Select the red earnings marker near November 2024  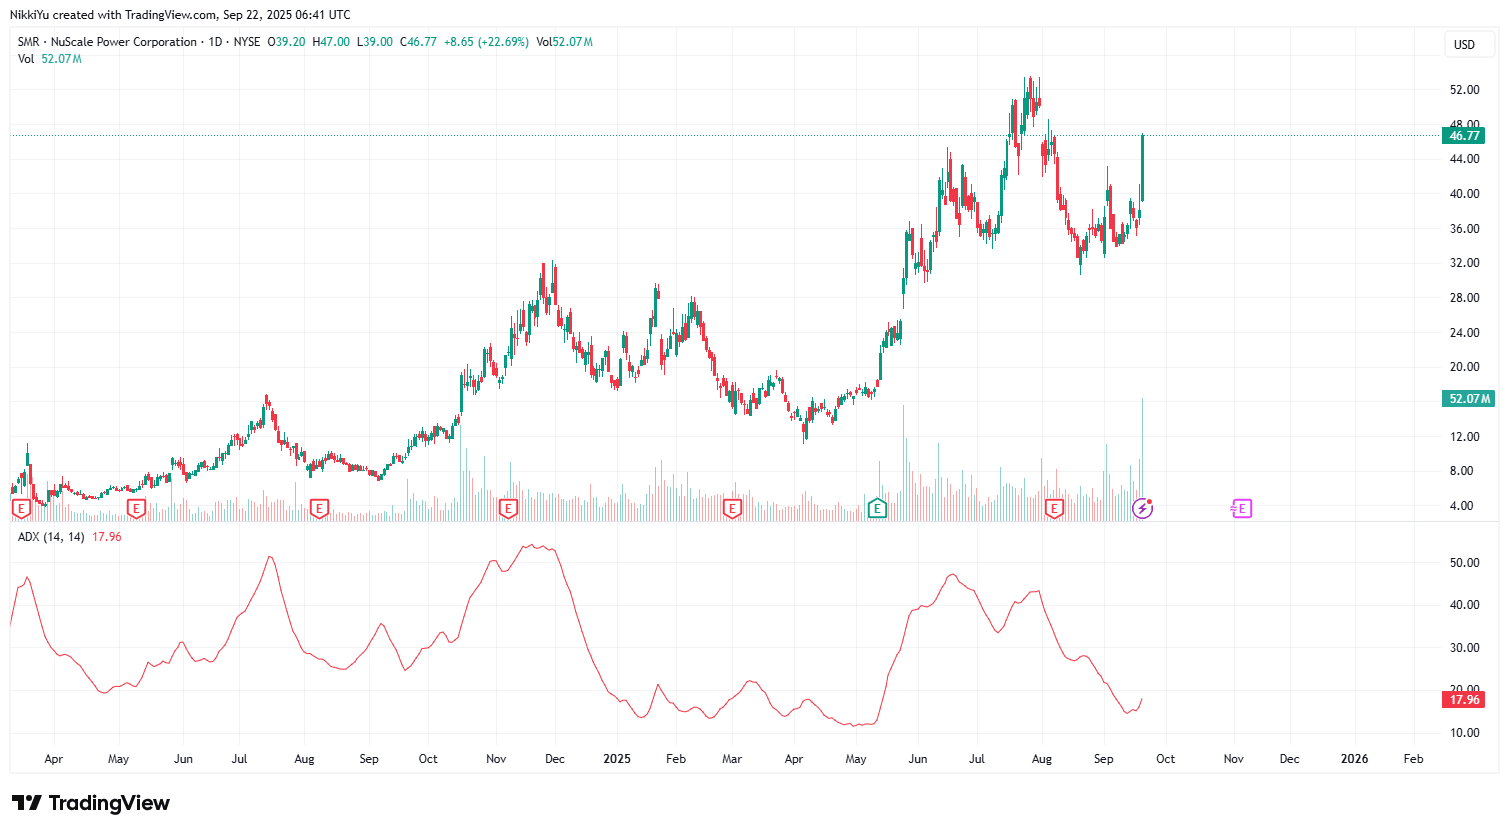(507, 508)
